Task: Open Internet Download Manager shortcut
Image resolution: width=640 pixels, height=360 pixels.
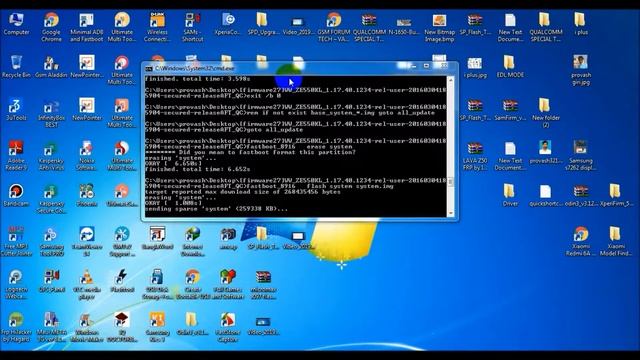Action: tap(192, 241)
